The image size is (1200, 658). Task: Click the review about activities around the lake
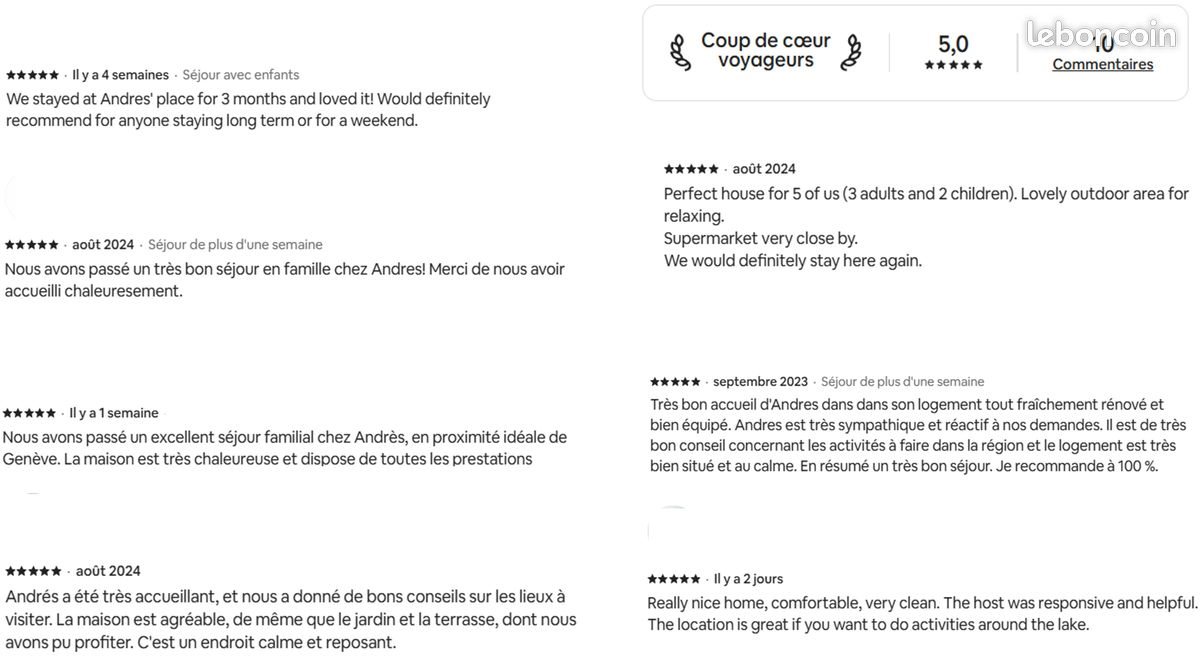(920, 614)
